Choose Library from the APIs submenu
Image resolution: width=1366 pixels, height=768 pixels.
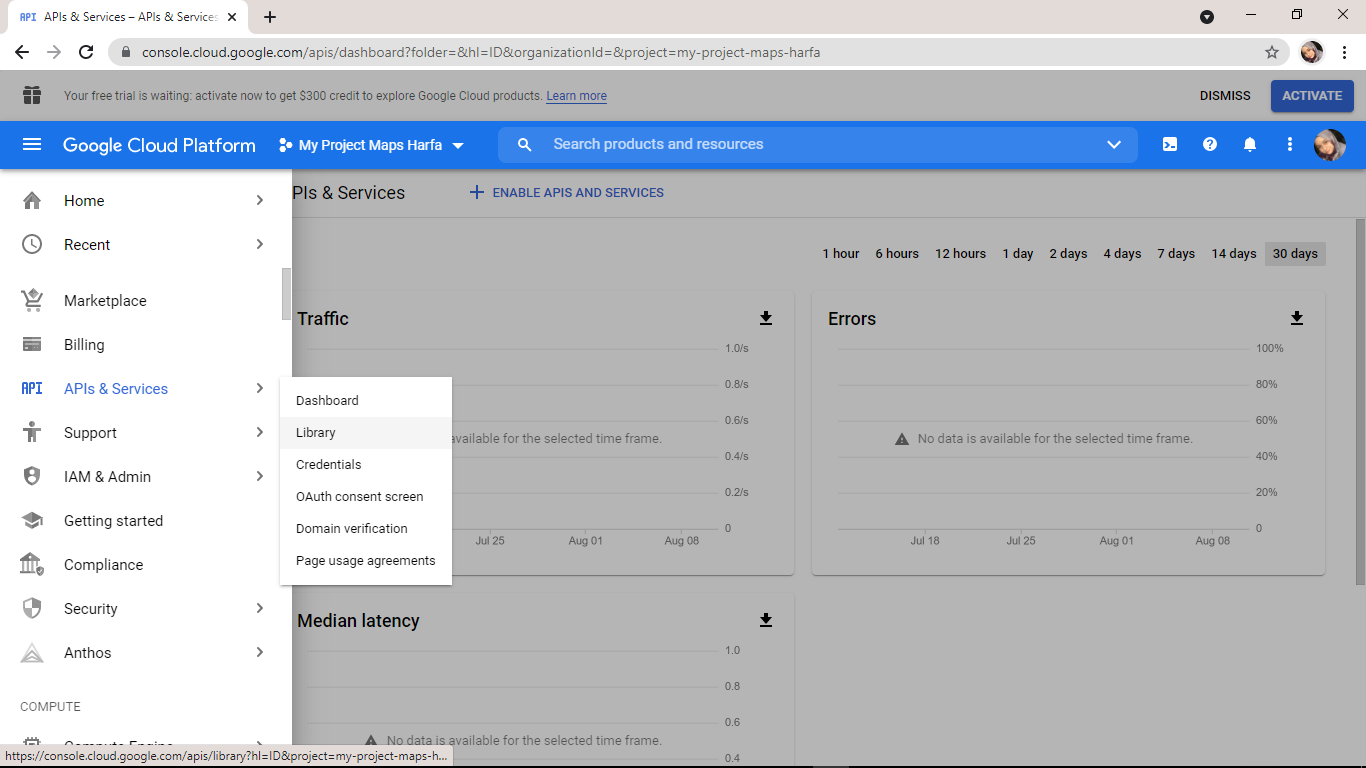(316, 433)
